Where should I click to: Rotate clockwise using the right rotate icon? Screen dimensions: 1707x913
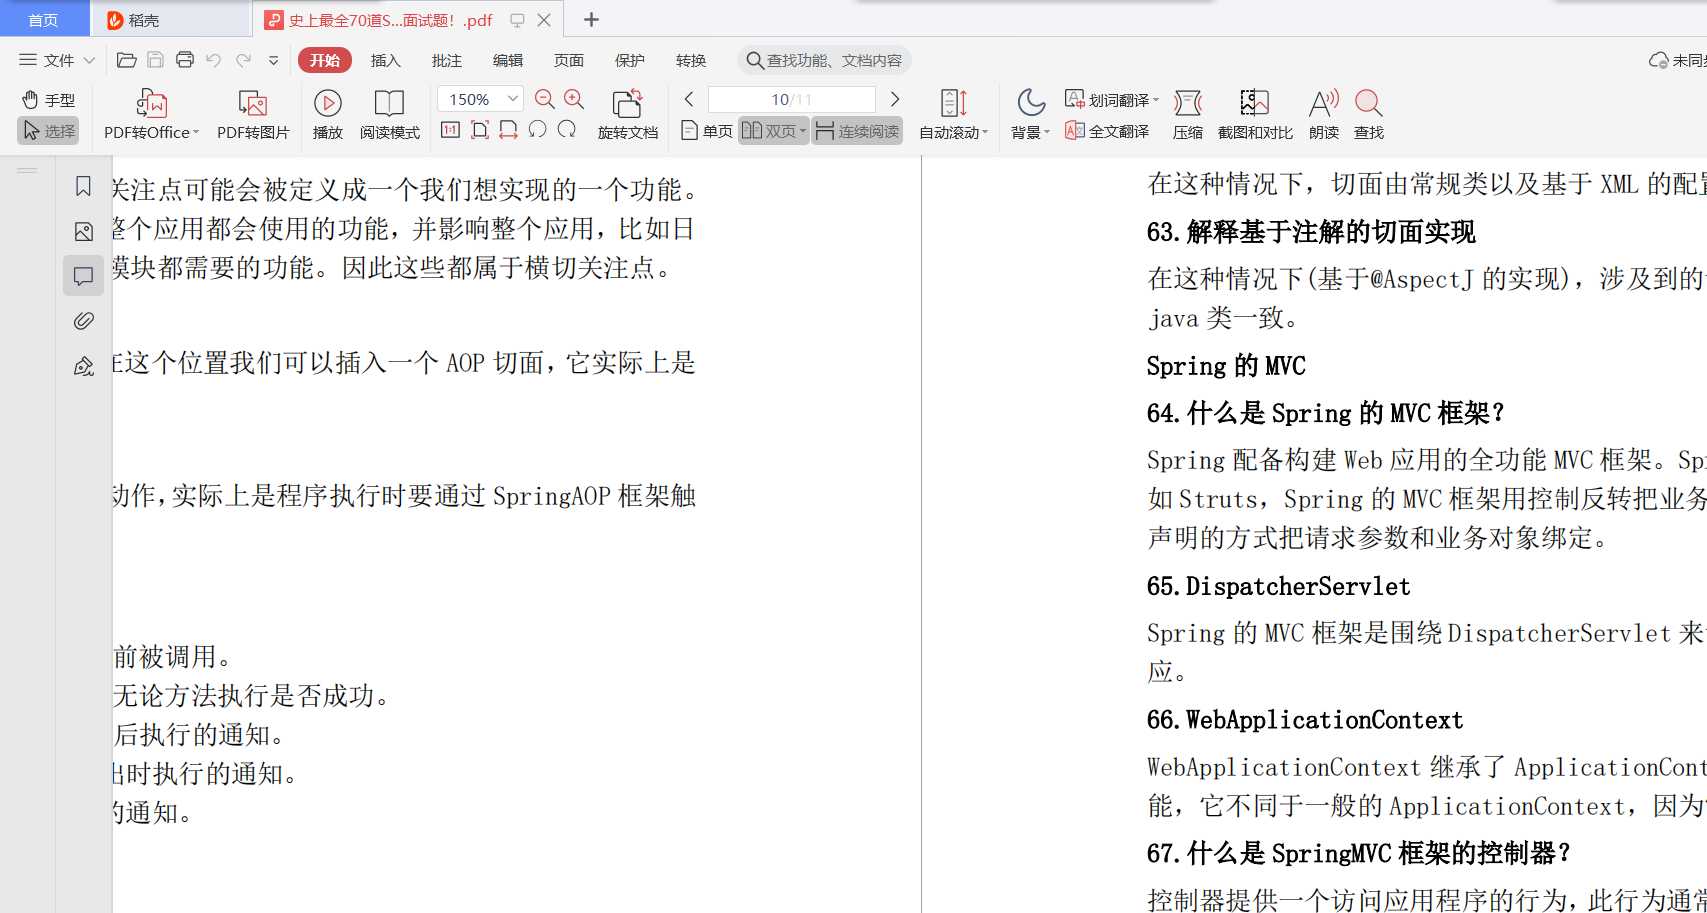tap(567, 130)
